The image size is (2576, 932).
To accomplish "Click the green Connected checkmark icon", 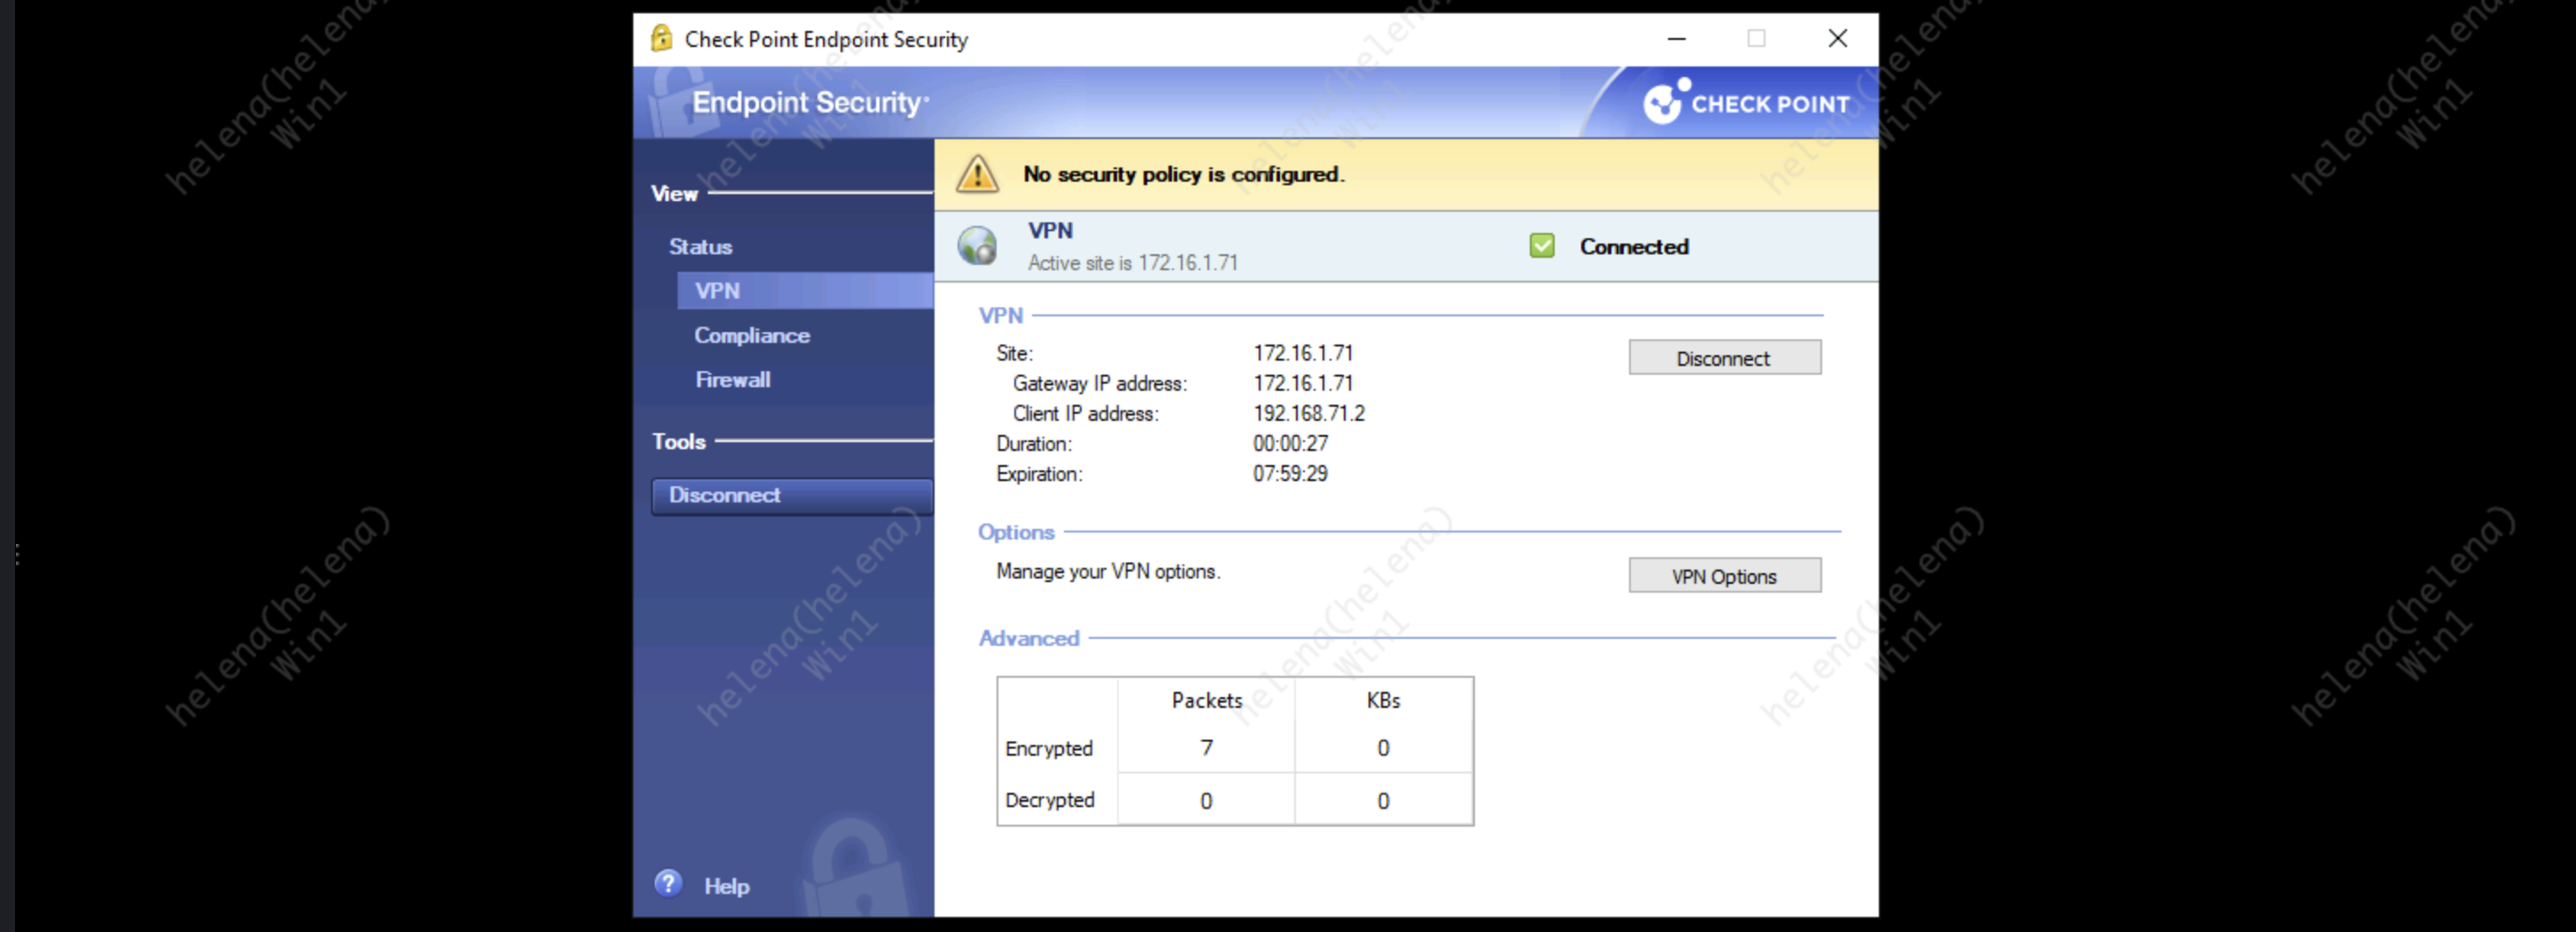I will point(1541,246).
